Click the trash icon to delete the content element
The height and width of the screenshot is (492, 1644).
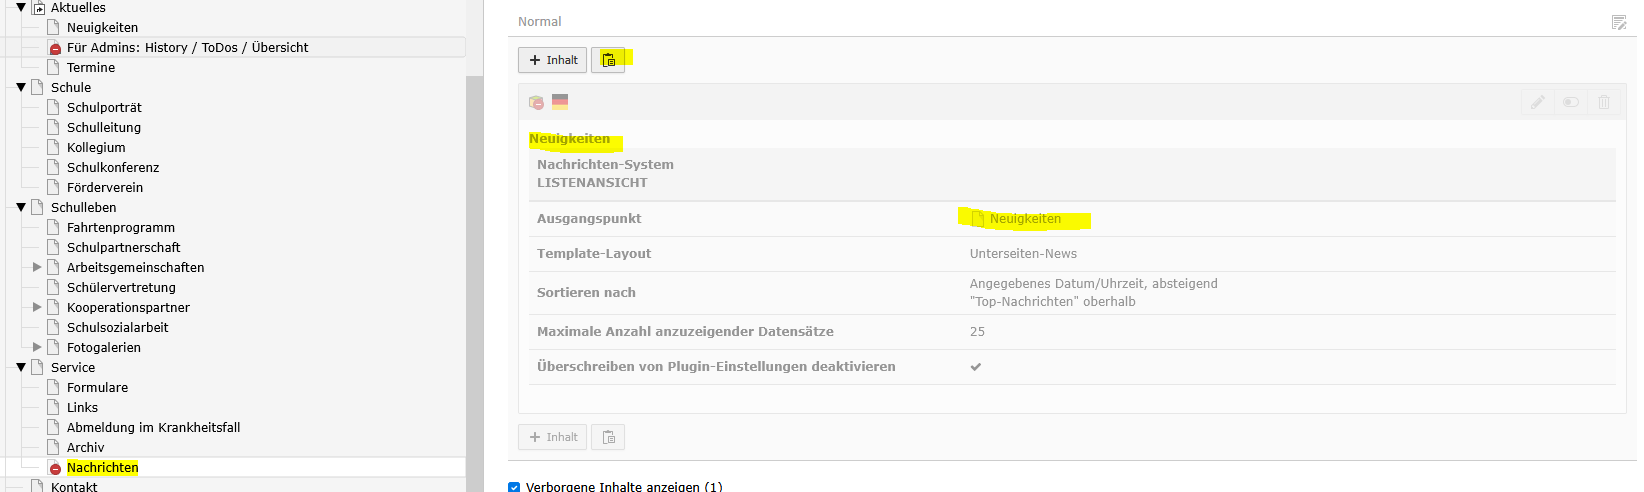1604,102
